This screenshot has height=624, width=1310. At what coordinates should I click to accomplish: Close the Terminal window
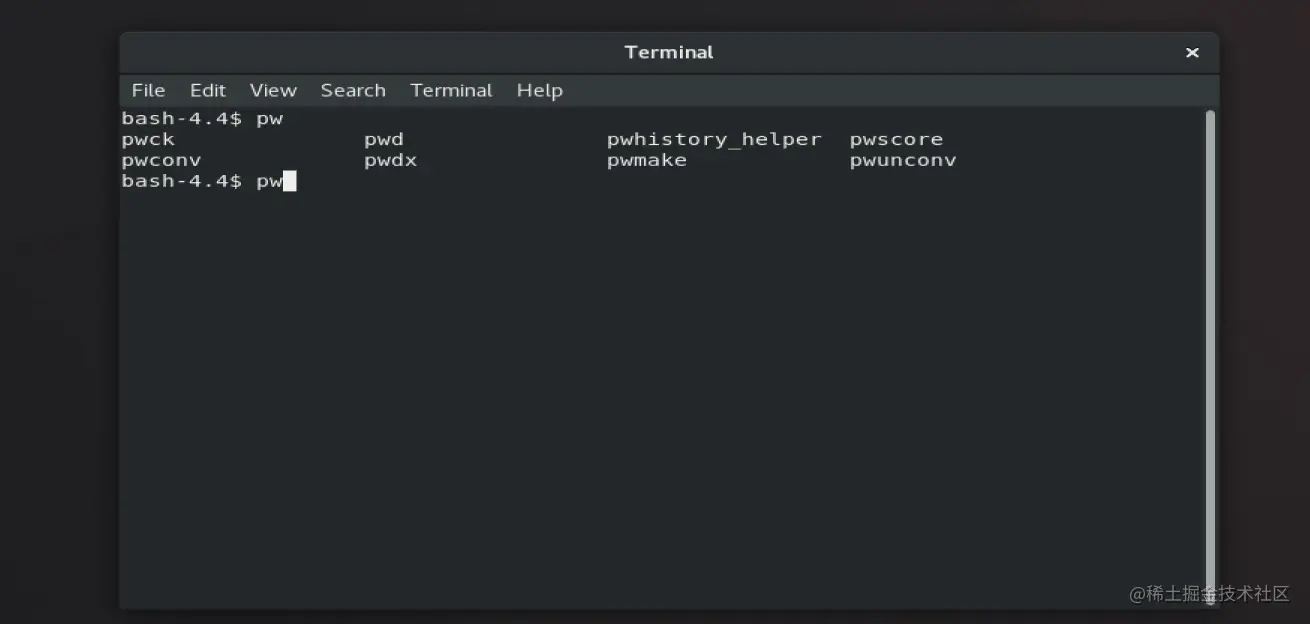coord(1192,53)
